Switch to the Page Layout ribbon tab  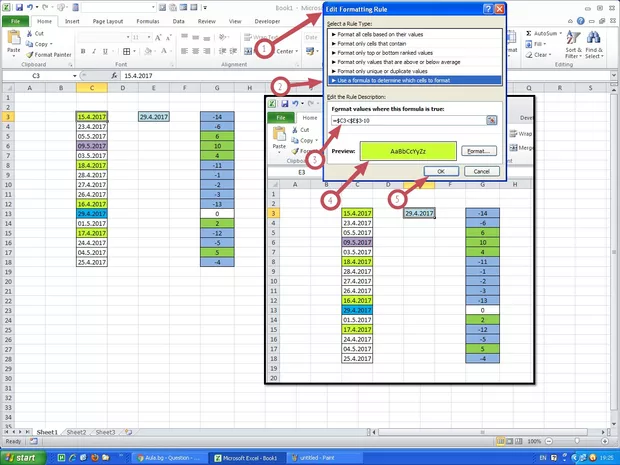click(108, 21)
